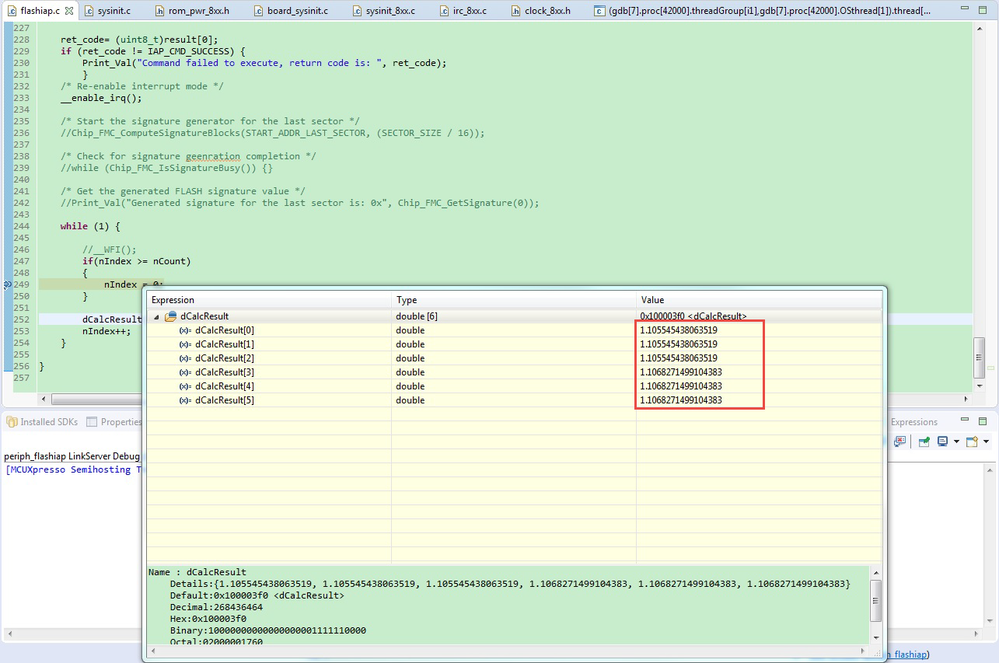Open the Installed SDKs view tab
Screen dimensions: 999x663
[42, 422]
